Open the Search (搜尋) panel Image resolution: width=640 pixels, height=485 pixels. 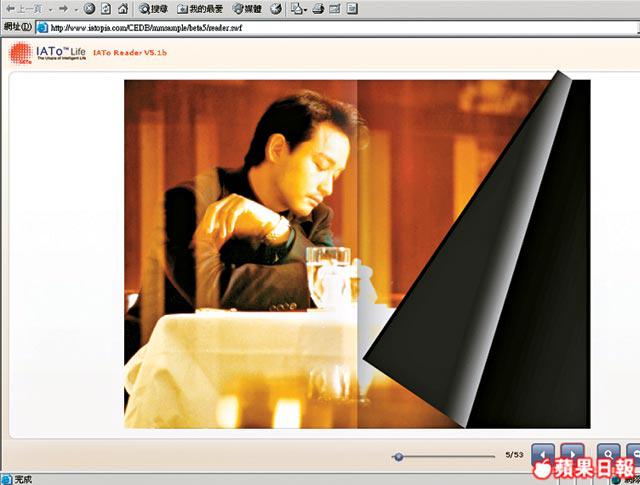(153, 8)
